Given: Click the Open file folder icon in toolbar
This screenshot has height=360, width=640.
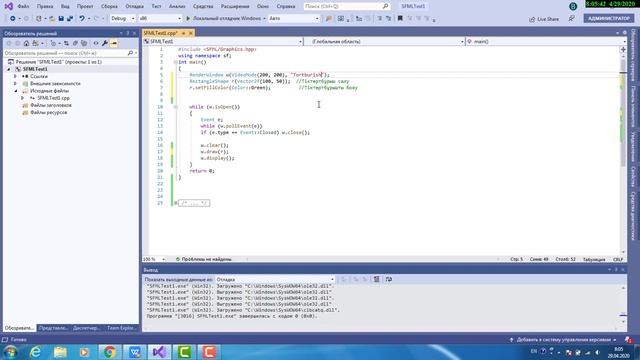Looking at the screenshot, I should (52, 18).
